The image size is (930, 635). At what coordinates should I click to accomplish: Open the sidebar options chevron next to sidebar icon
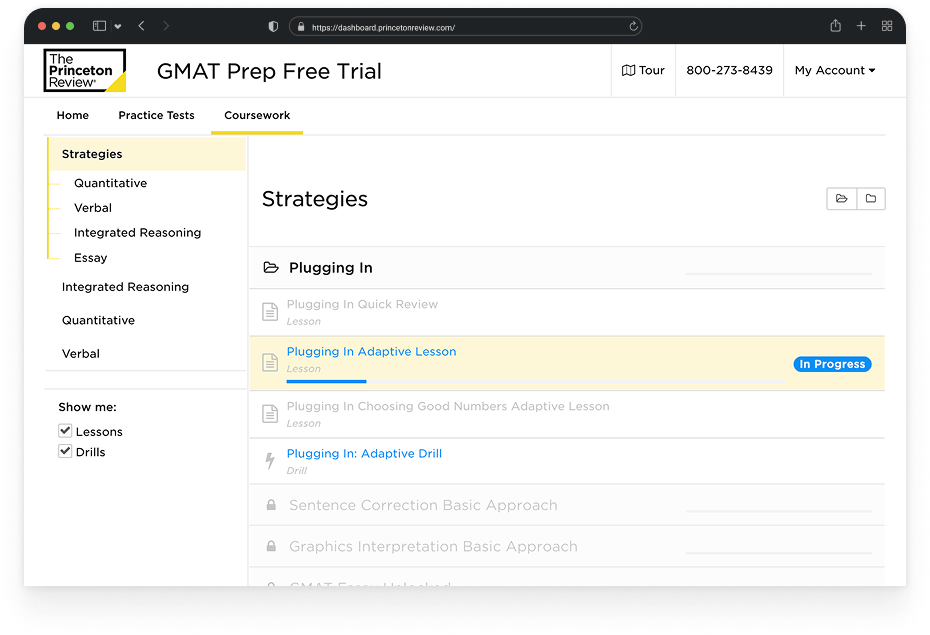point(119,26)
